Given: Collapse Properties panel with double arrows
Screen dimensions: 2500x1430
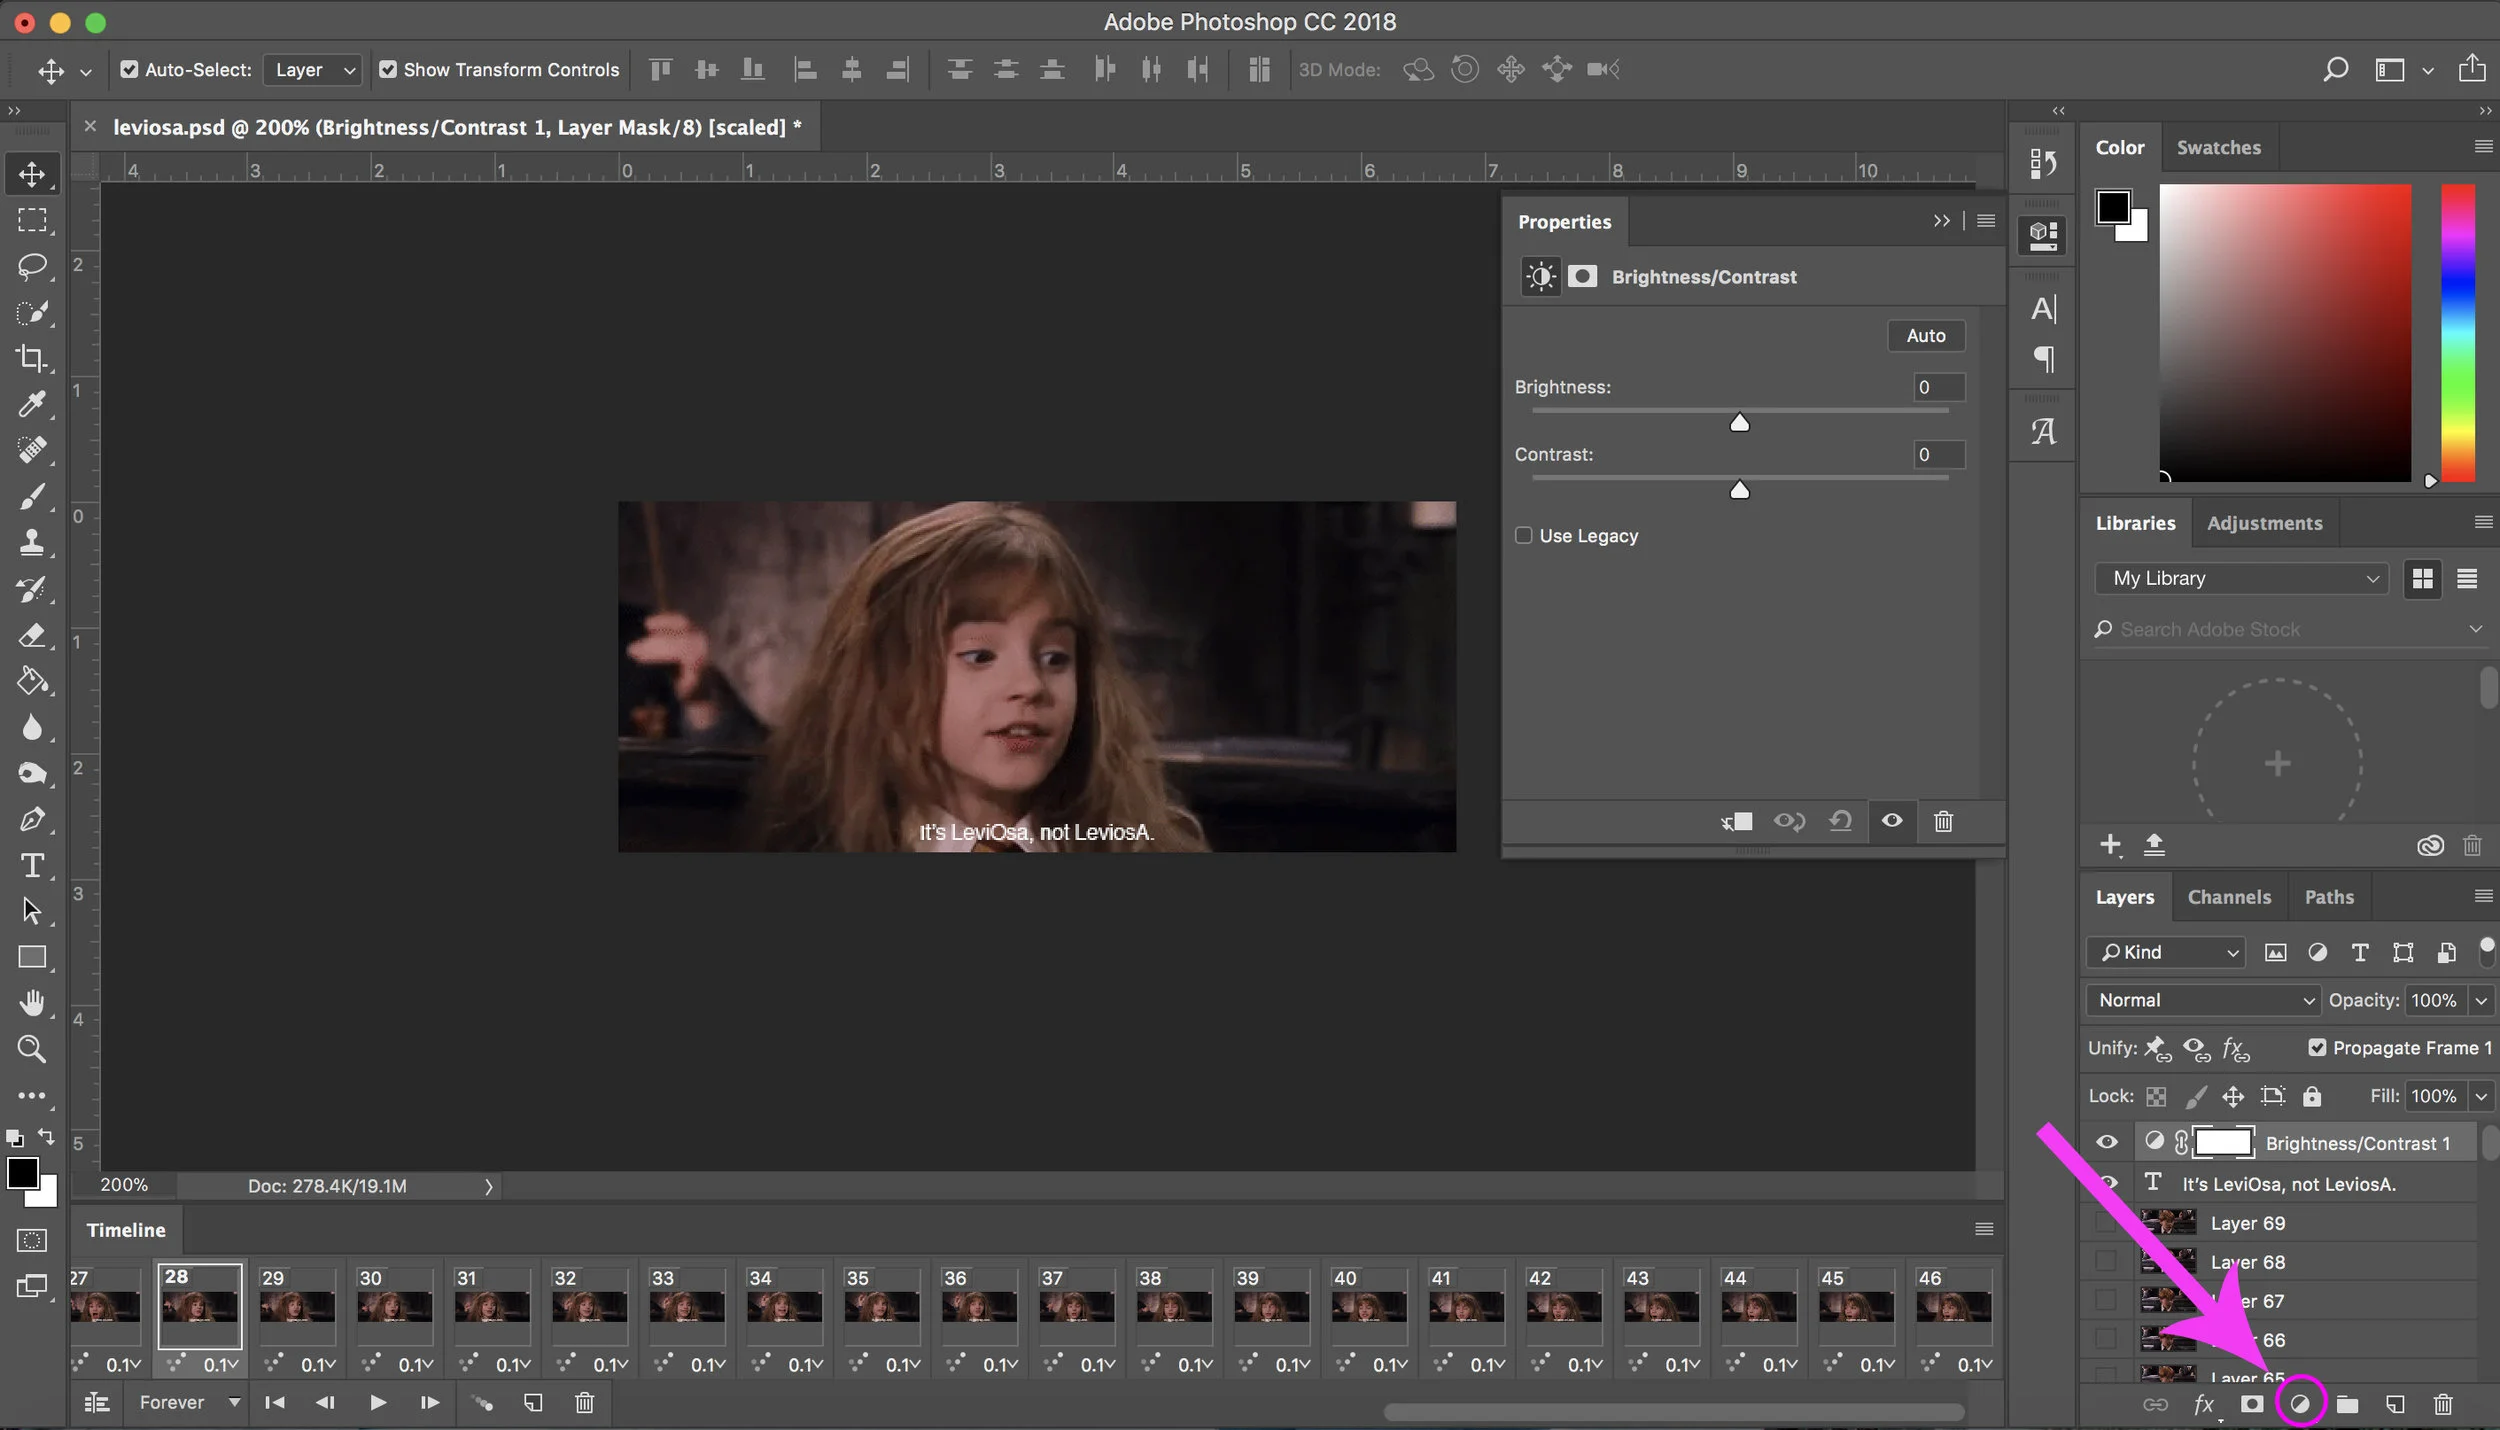Looking at the screenshot, I should [x=1941, y=221].
